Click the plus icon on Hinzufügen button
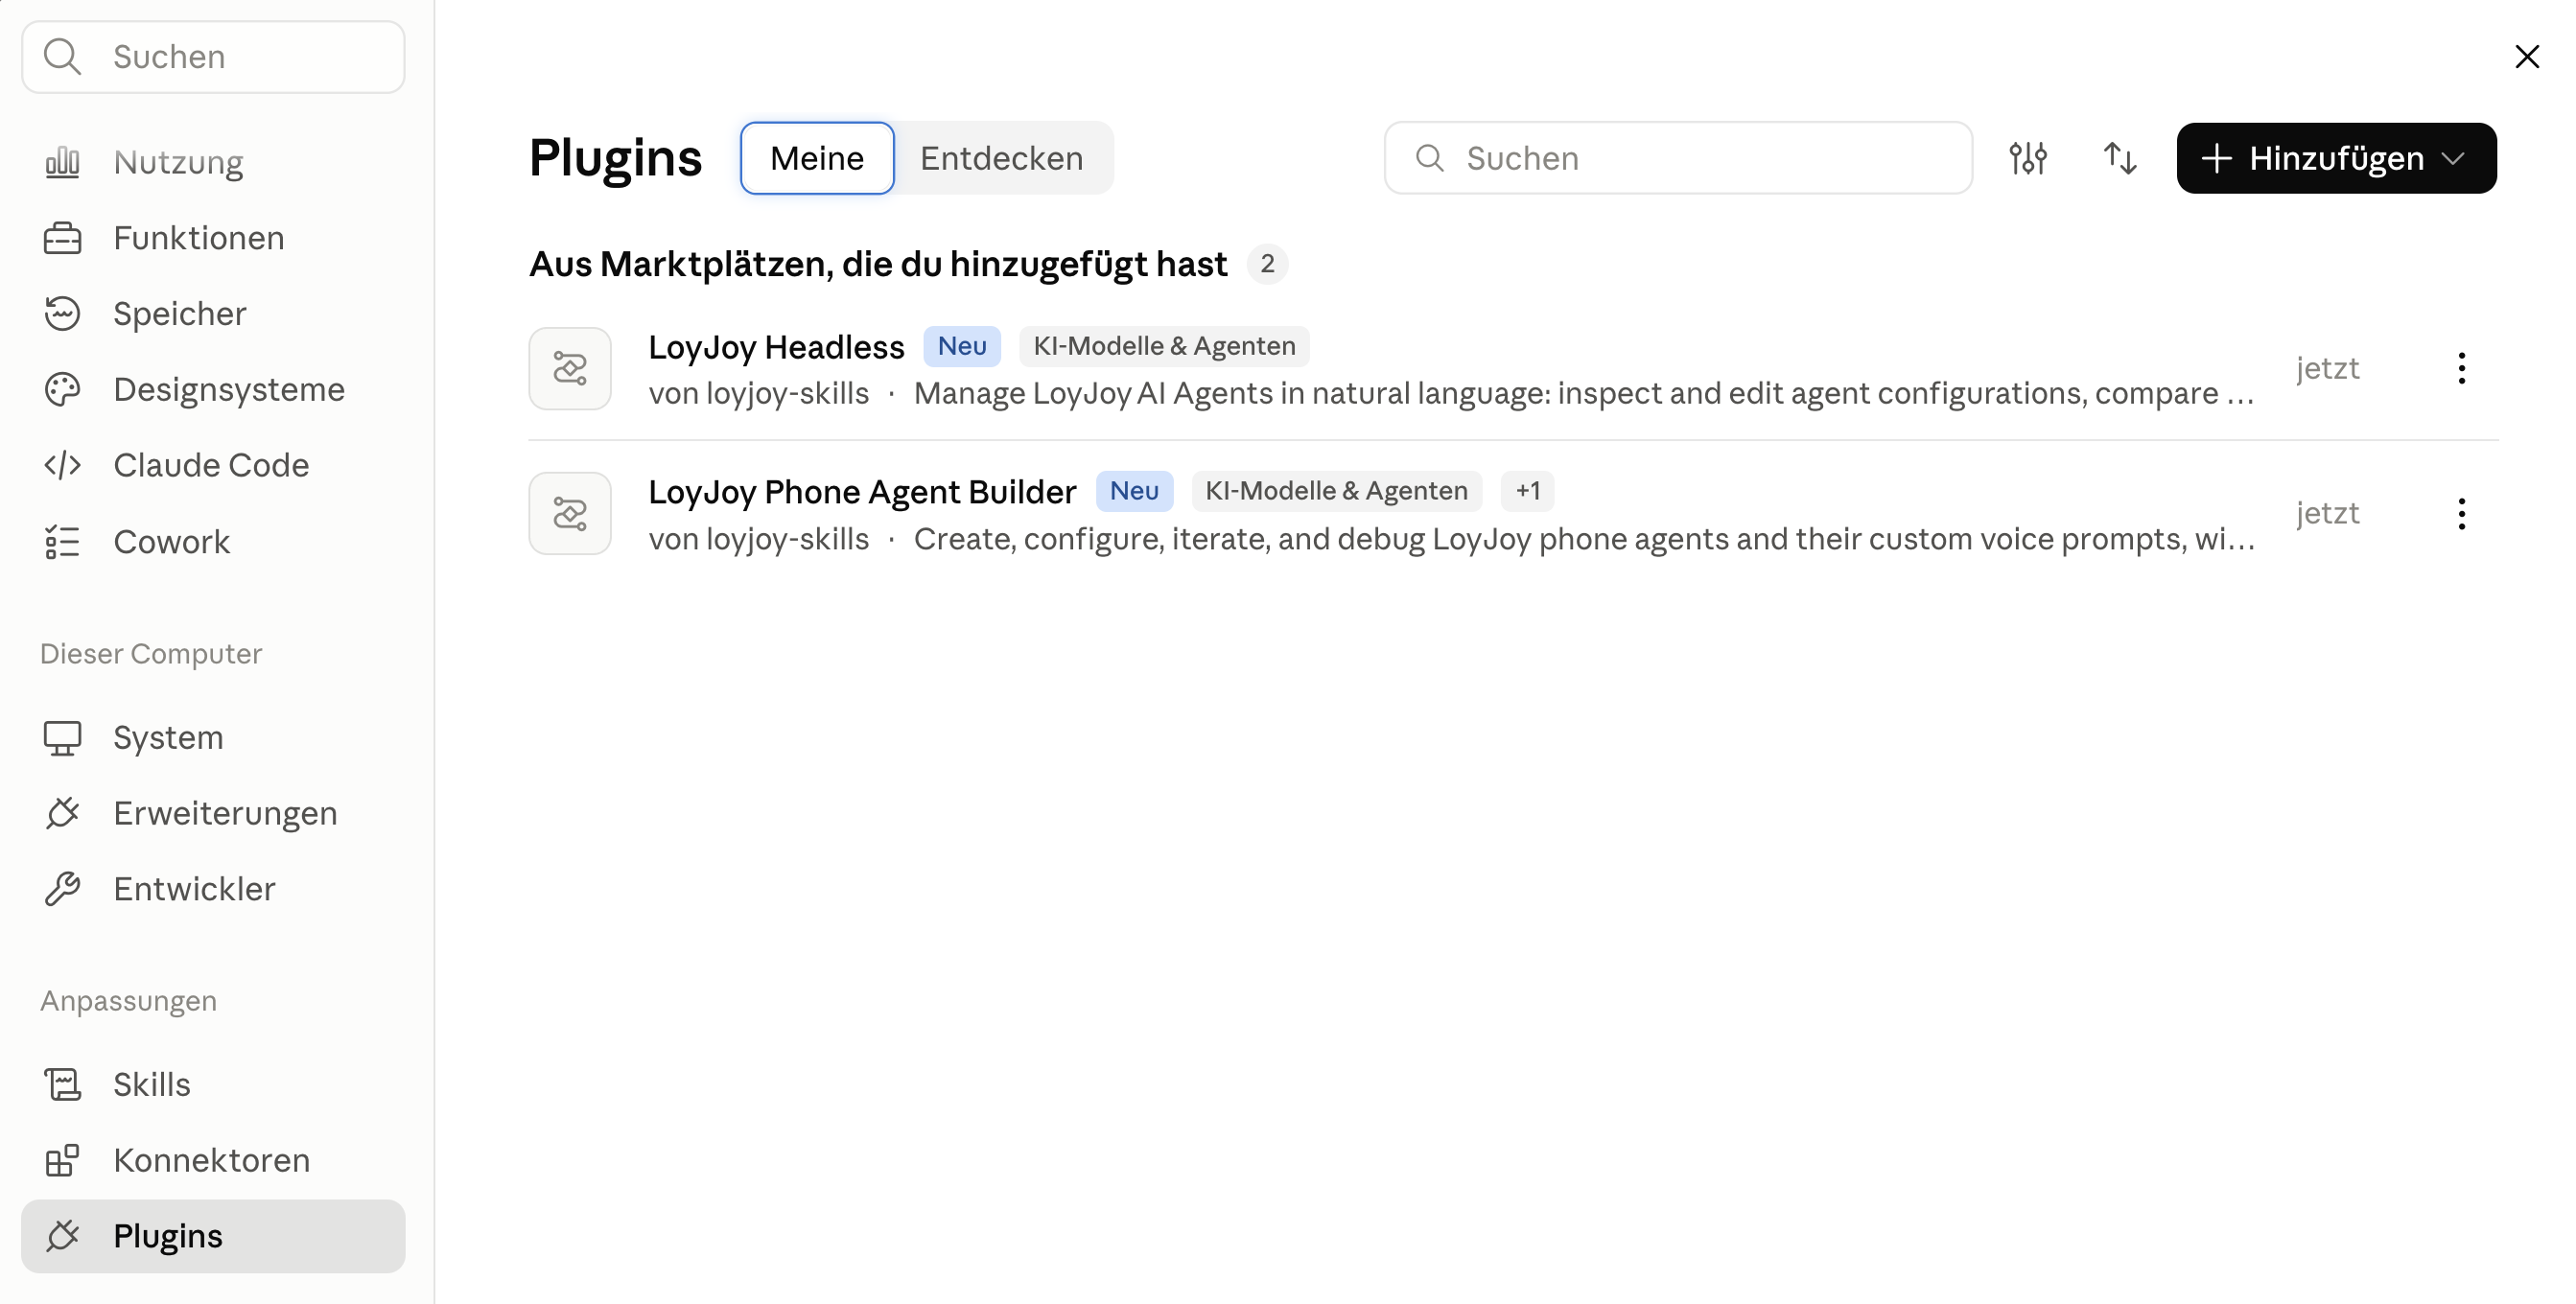 2216,158
